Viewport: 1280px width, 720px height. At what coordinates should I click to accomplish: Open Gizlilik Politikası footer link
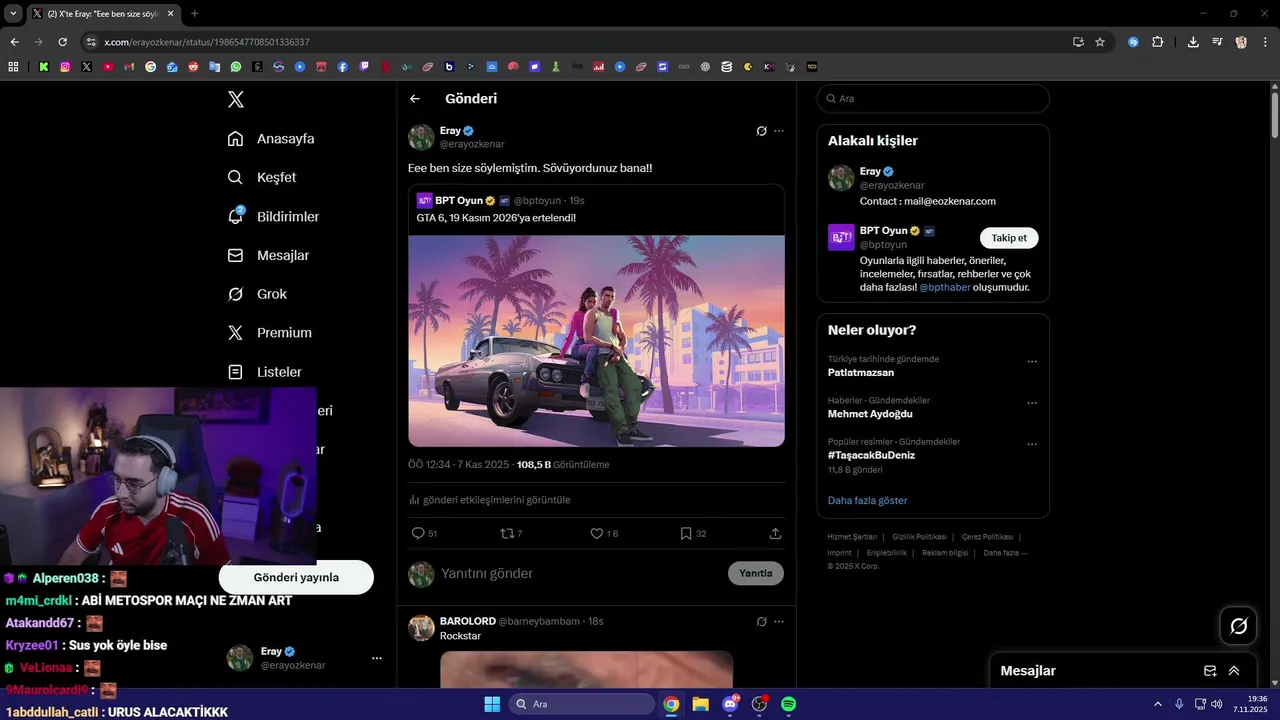pos(919,537)
